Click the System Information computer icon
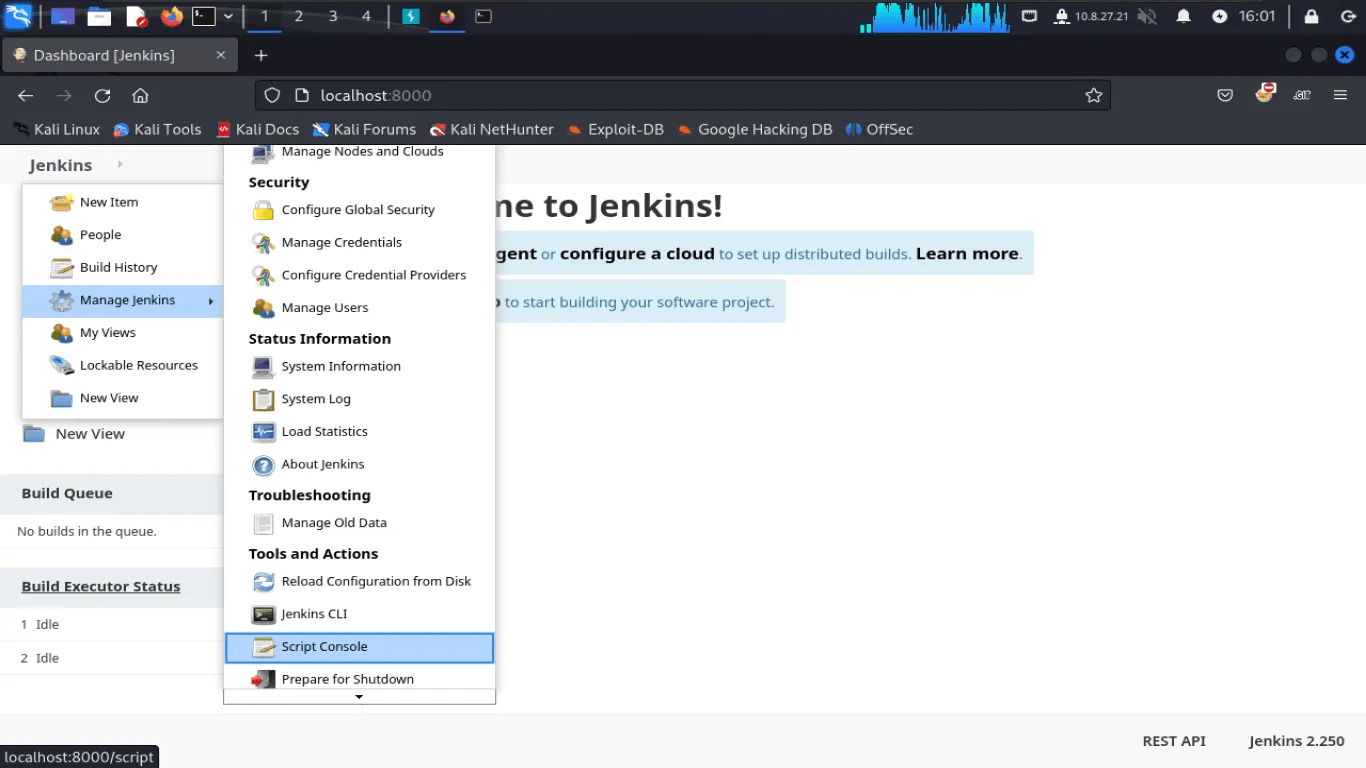Image resolution: width=1366 pixels, height=768 pixels. tap(263, 367)
